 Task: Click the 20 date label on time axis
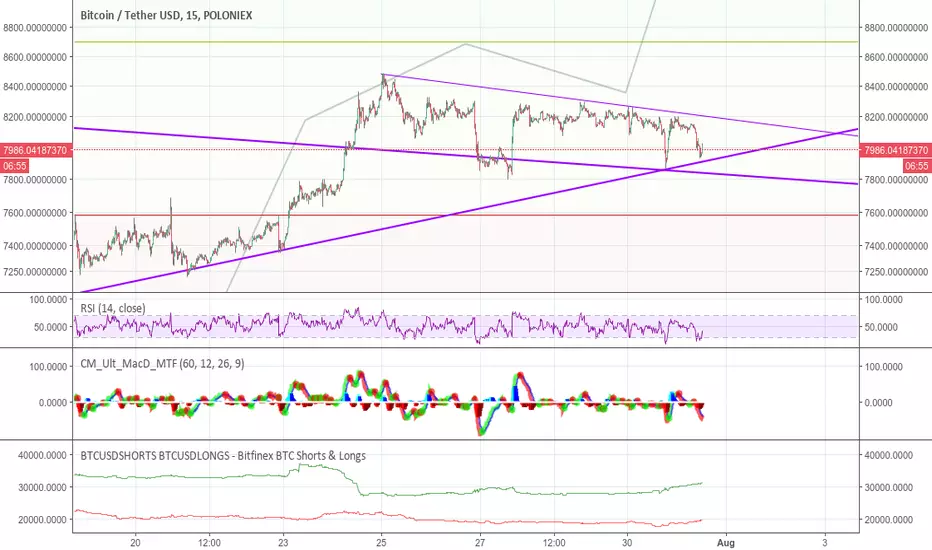coord(135,542)
